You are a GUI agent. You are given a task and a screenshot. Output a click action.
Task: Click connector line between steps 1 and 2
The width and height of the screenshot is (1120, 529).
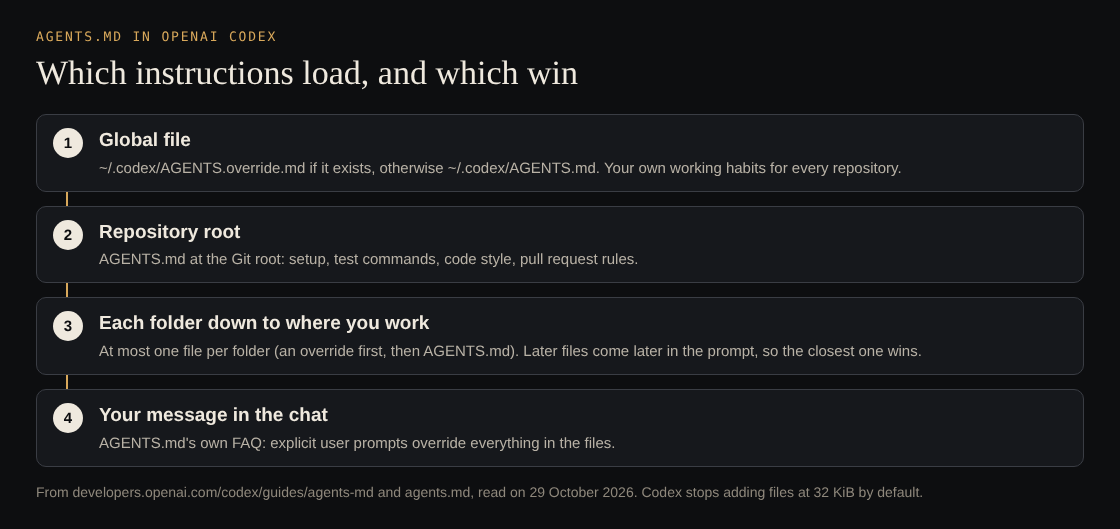coord(67,199)
